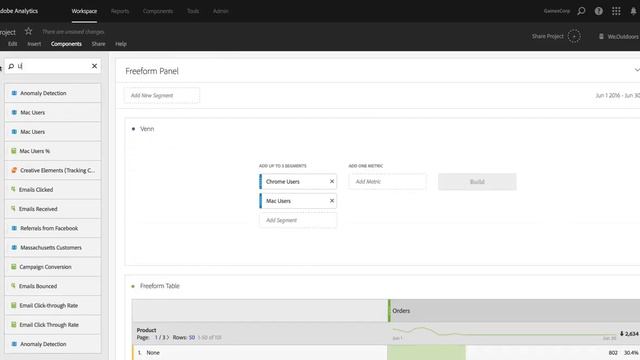640x360 pixels.
Task: Click Email Click-through Rate calculator icon
Action: click(13, 305)
